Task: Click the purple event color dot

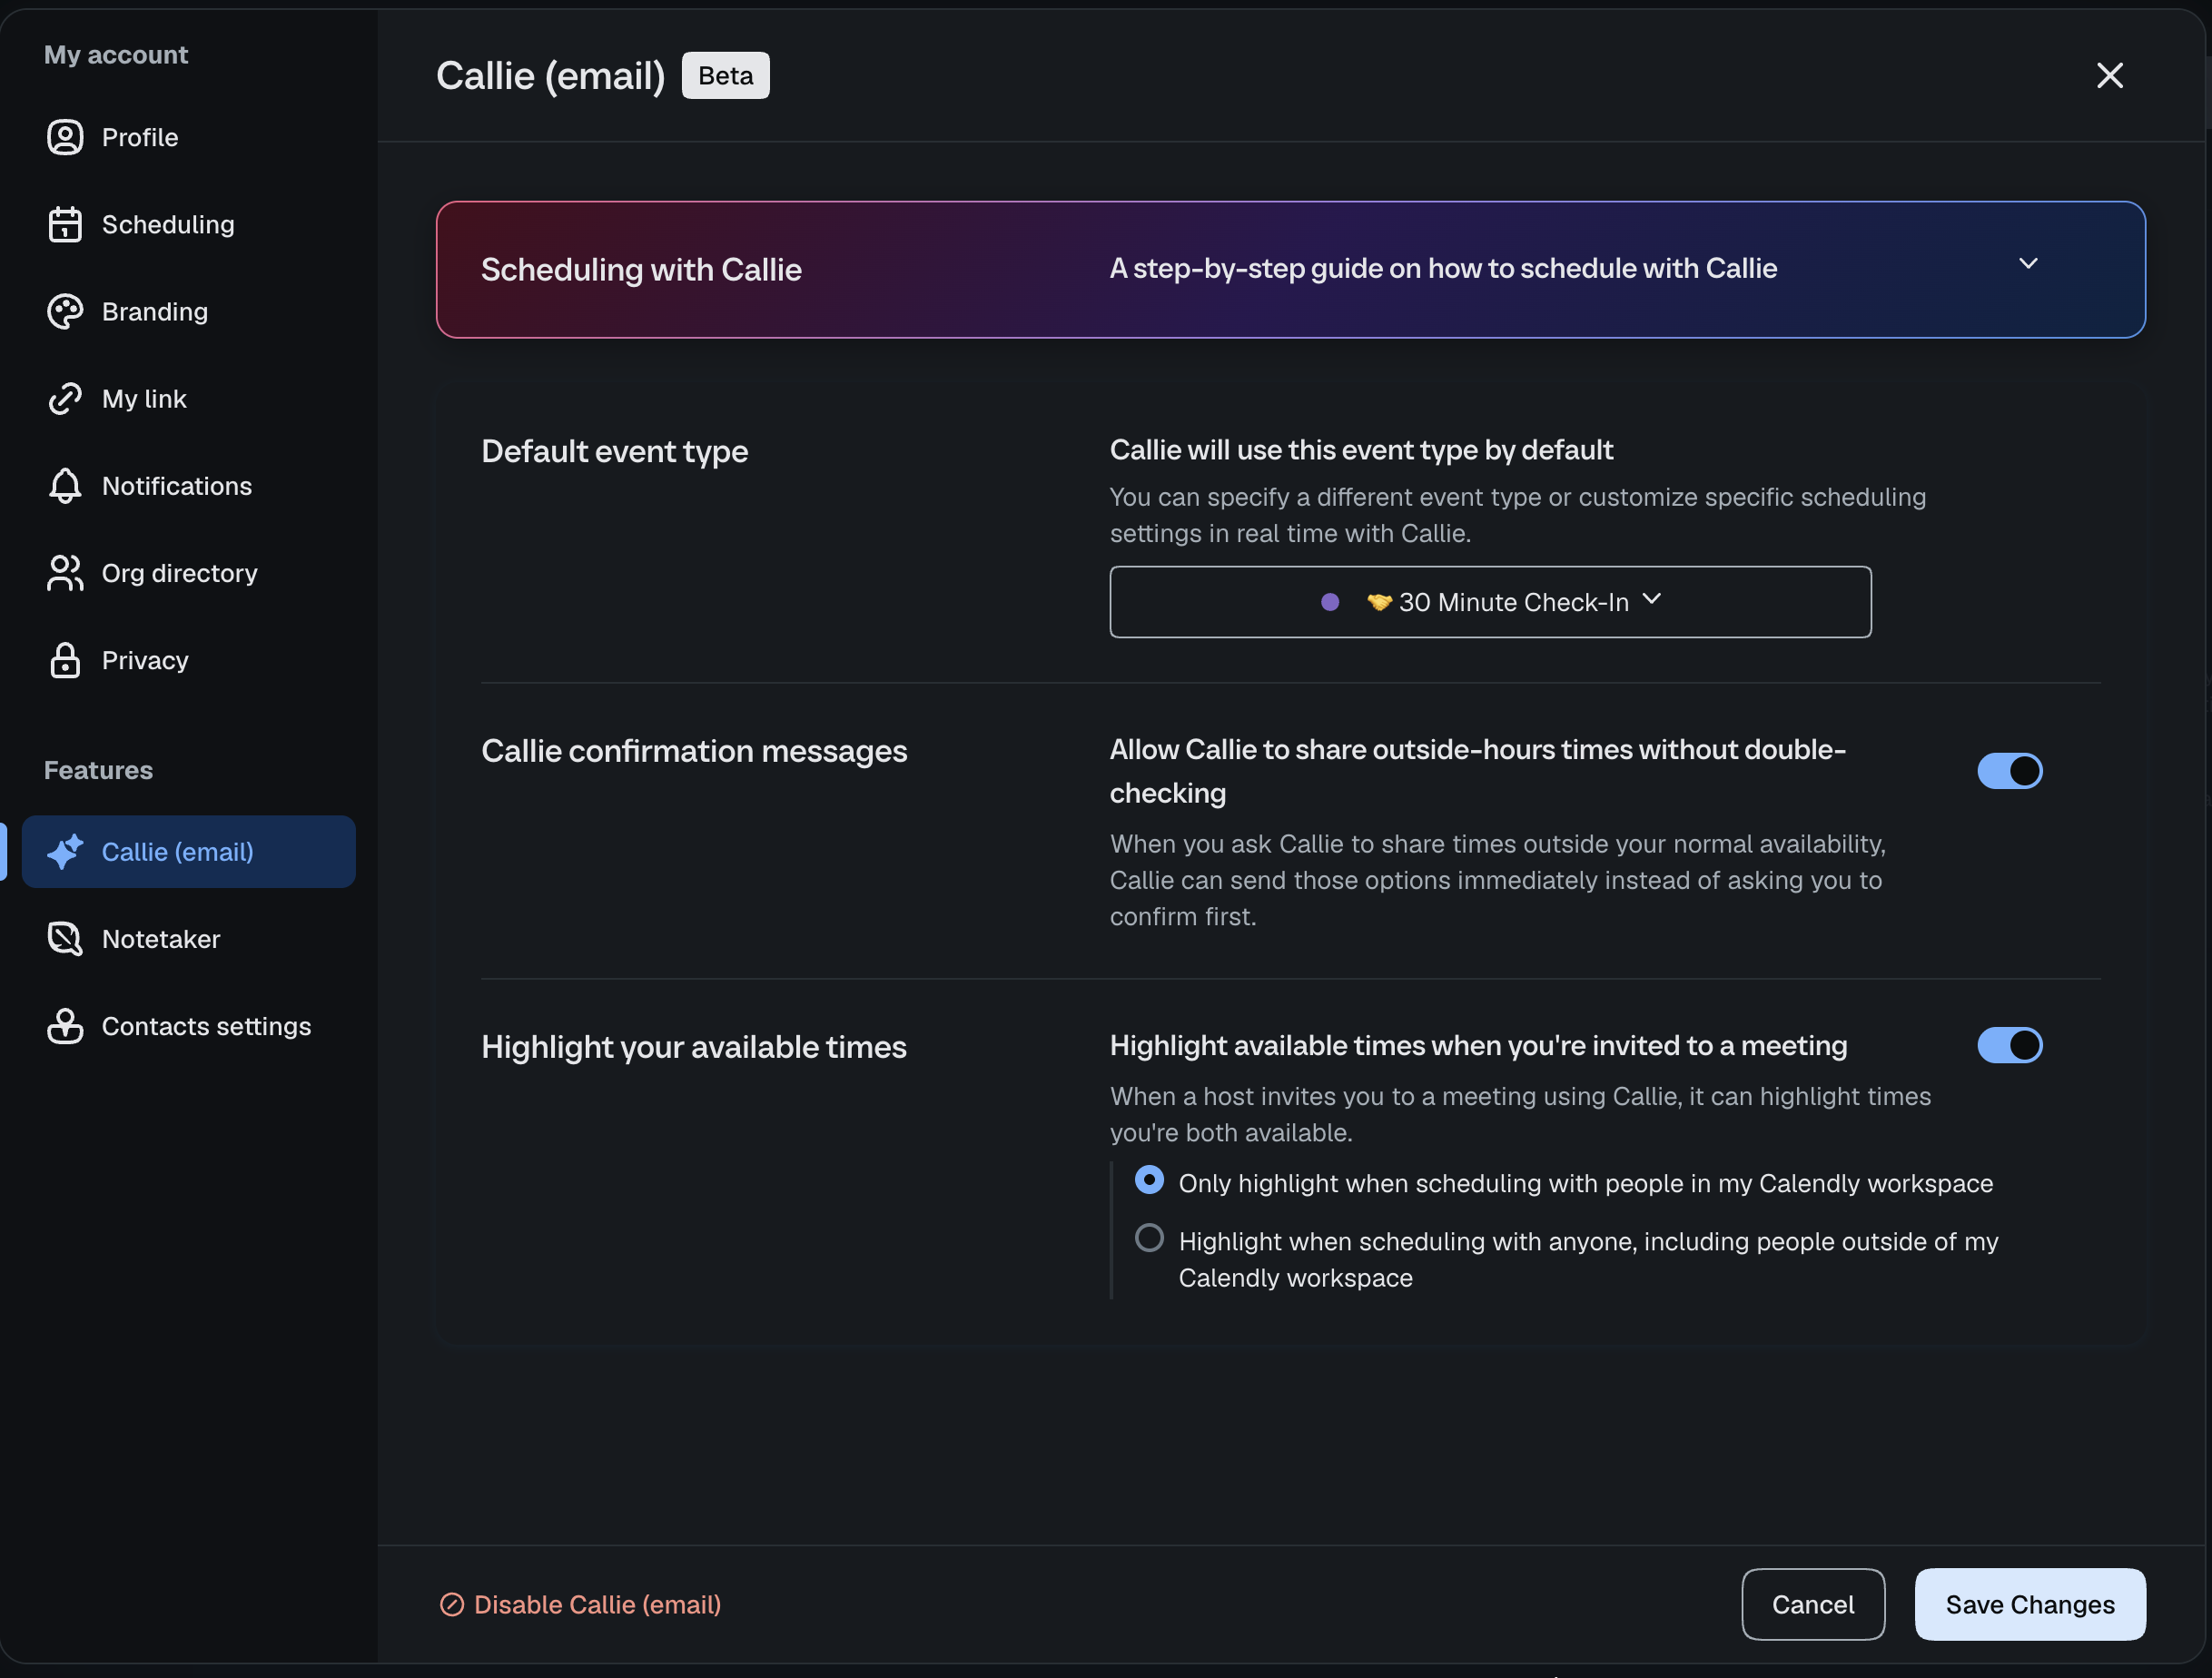Action: click(1330, 602)
